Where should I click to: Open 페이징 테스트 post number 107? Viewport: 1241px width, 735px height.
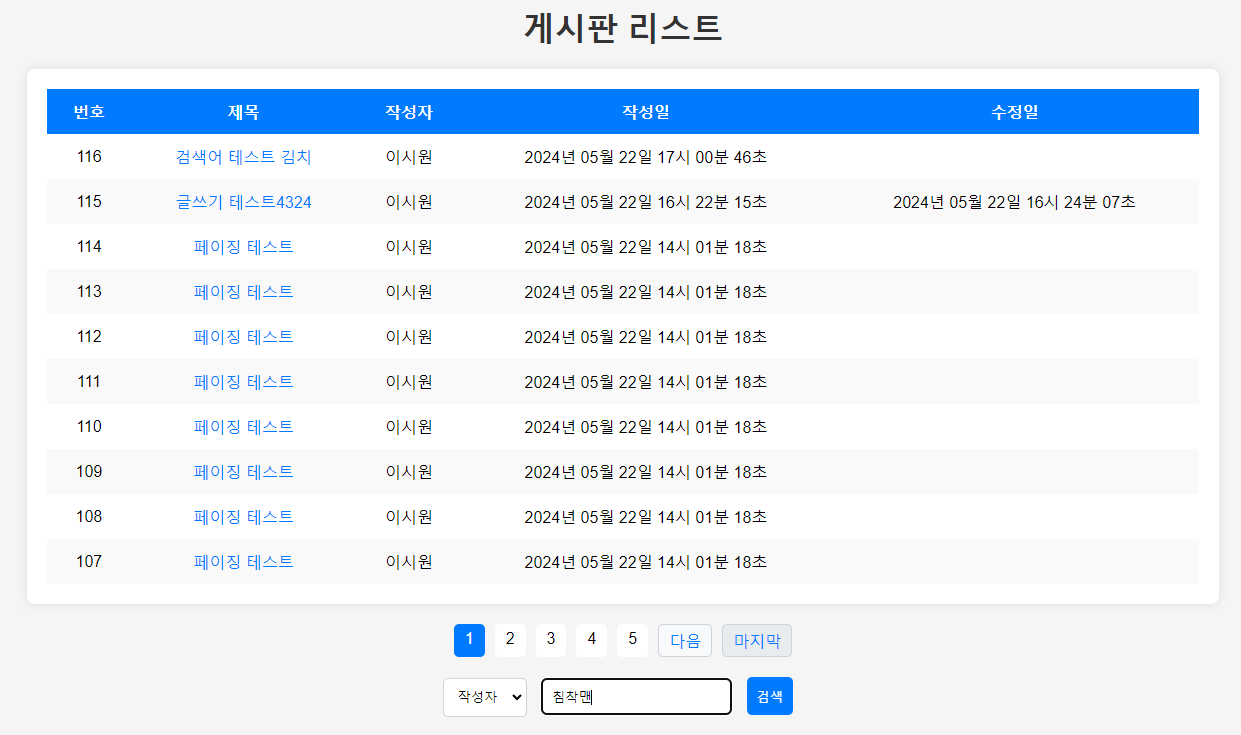(x=244, y=562)
